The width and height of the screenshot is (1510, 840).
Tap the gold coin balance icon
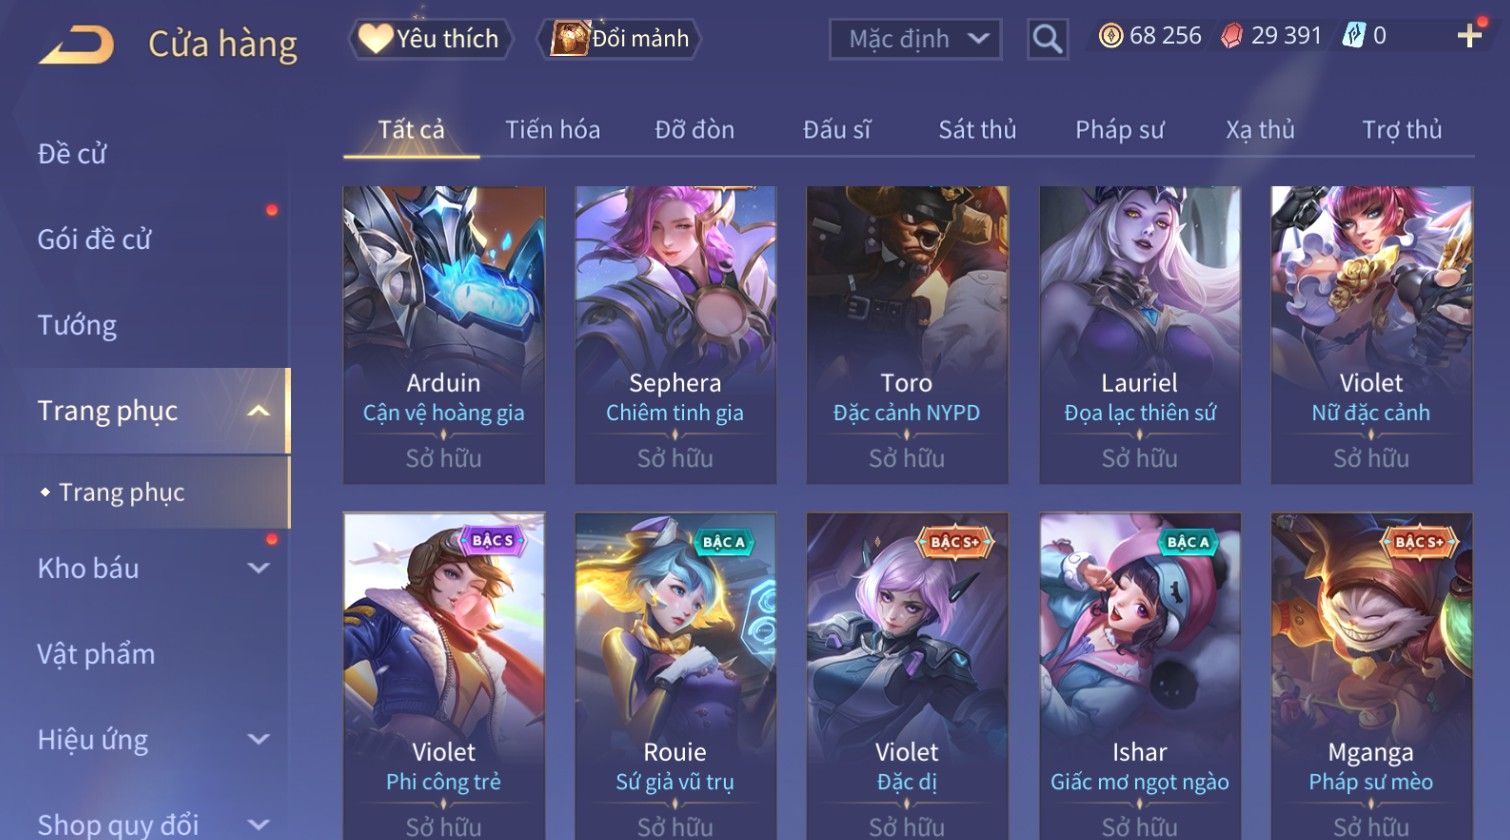click(x=1110, y=37)
